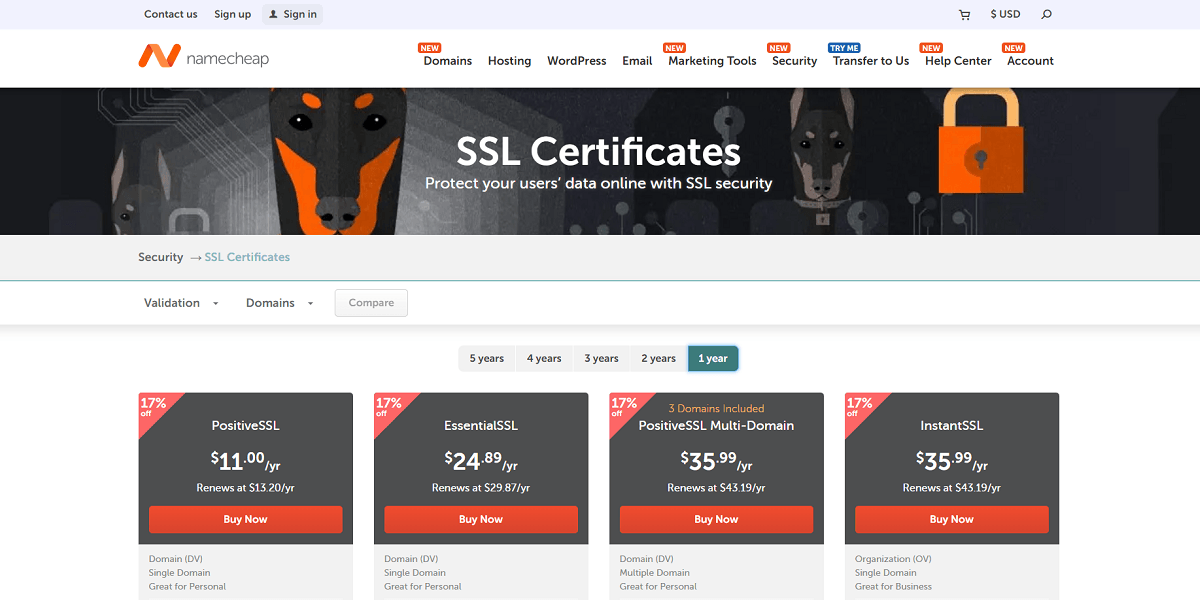Screen dimensions: 1200x600
Task: Click the InstantSSL card title
Action: click(x=952, y=425)
